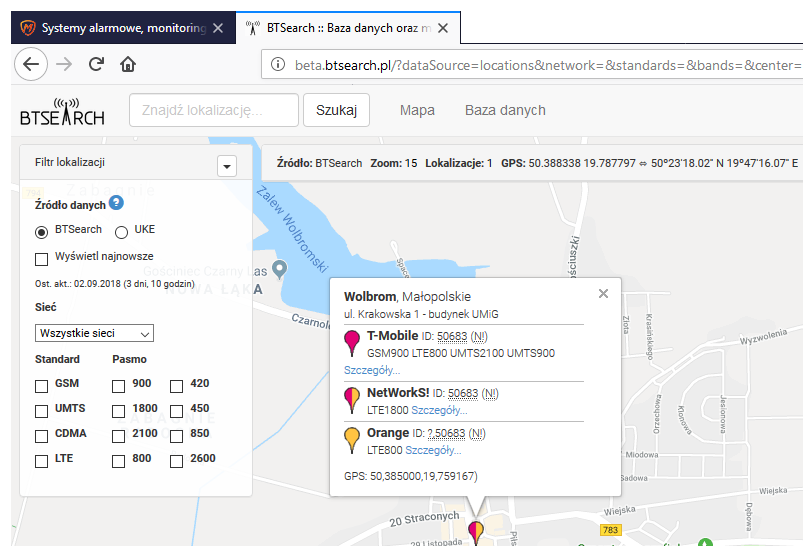The image size is (811, 559).
Task: Collapse the Filtr lokalizacji panel arrow
Action: (x=226, y=167)
